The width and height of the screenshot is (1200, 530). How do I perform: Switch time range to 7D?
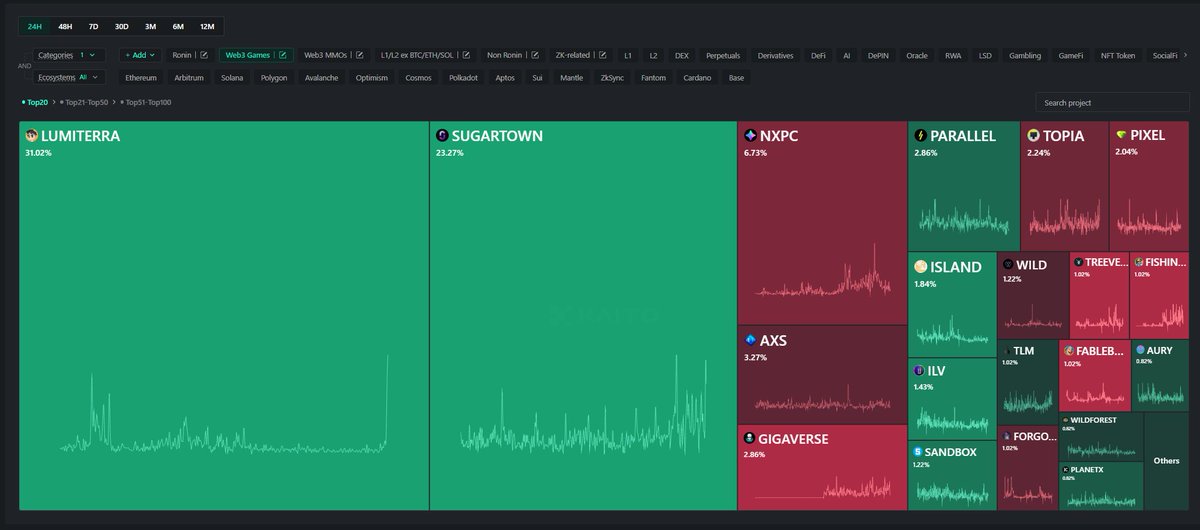(93, 26)
